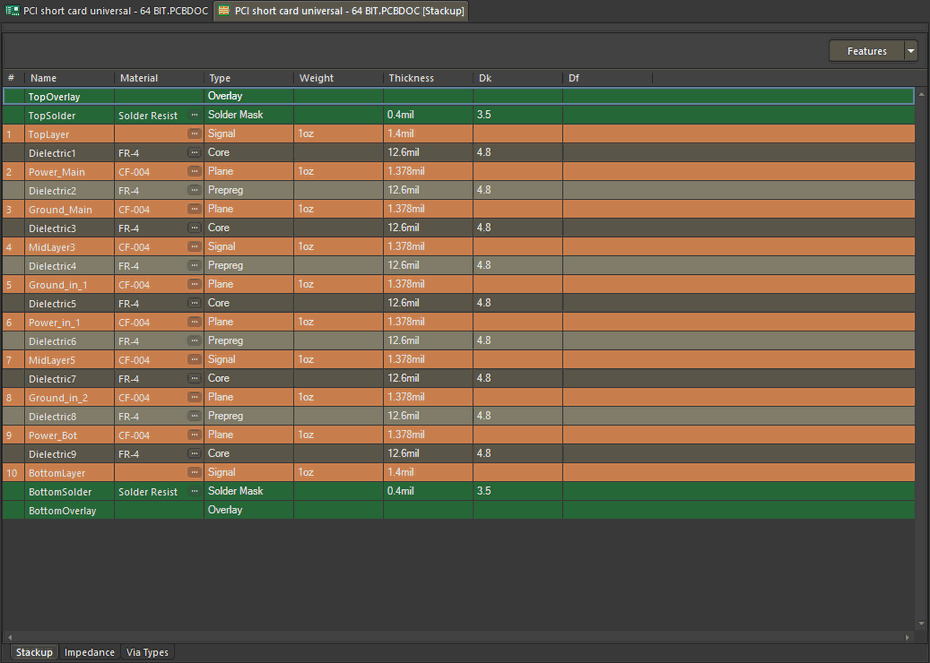Select the MidLayer5 name cell

(x=69, y=359)
